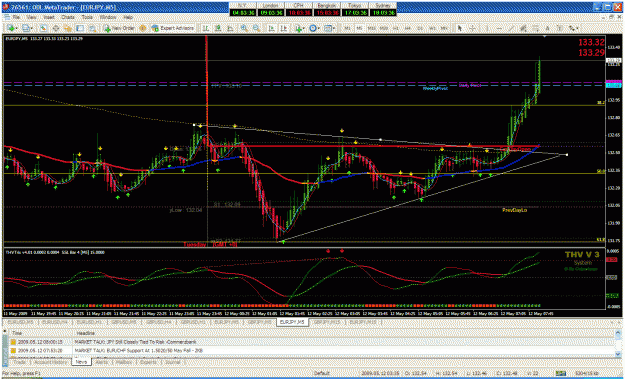Open the Help menu

[x=128, y=18]
